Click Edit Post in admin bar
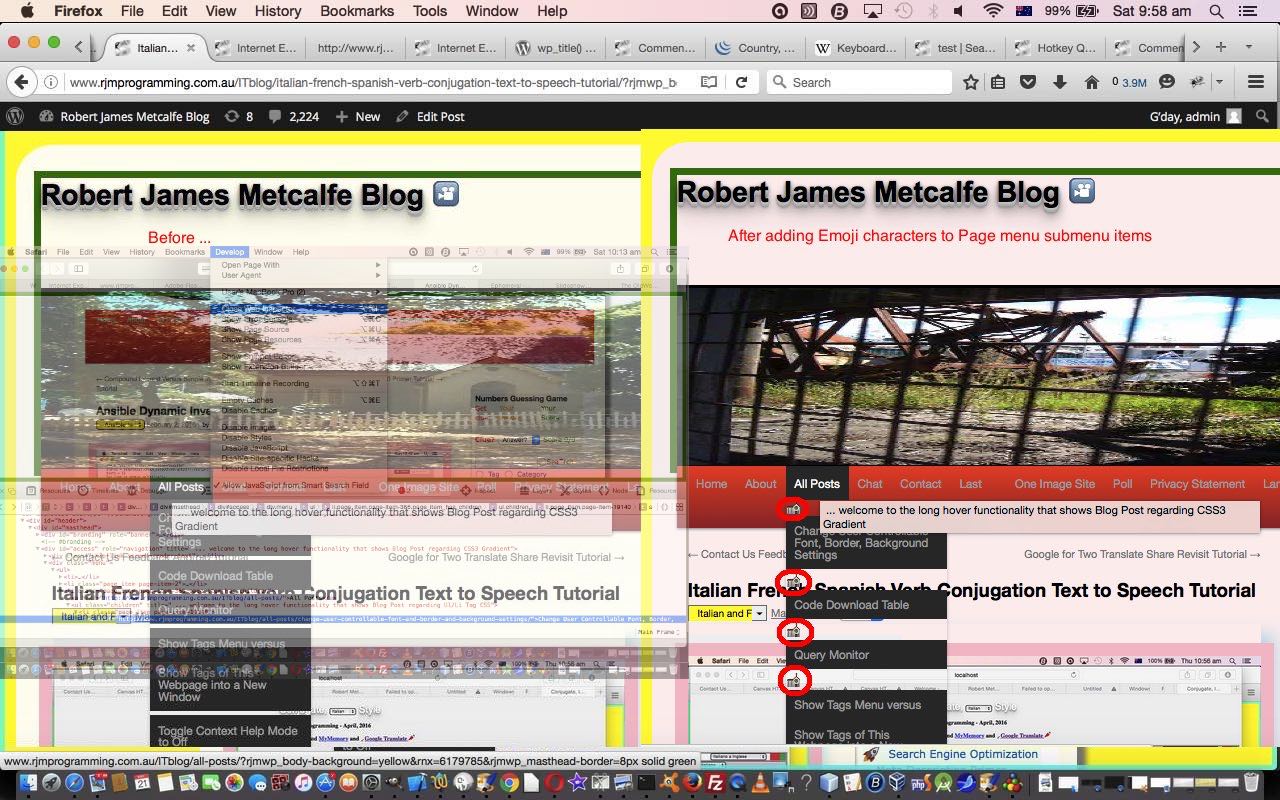The image size is (1280, 800). (430, 116)
